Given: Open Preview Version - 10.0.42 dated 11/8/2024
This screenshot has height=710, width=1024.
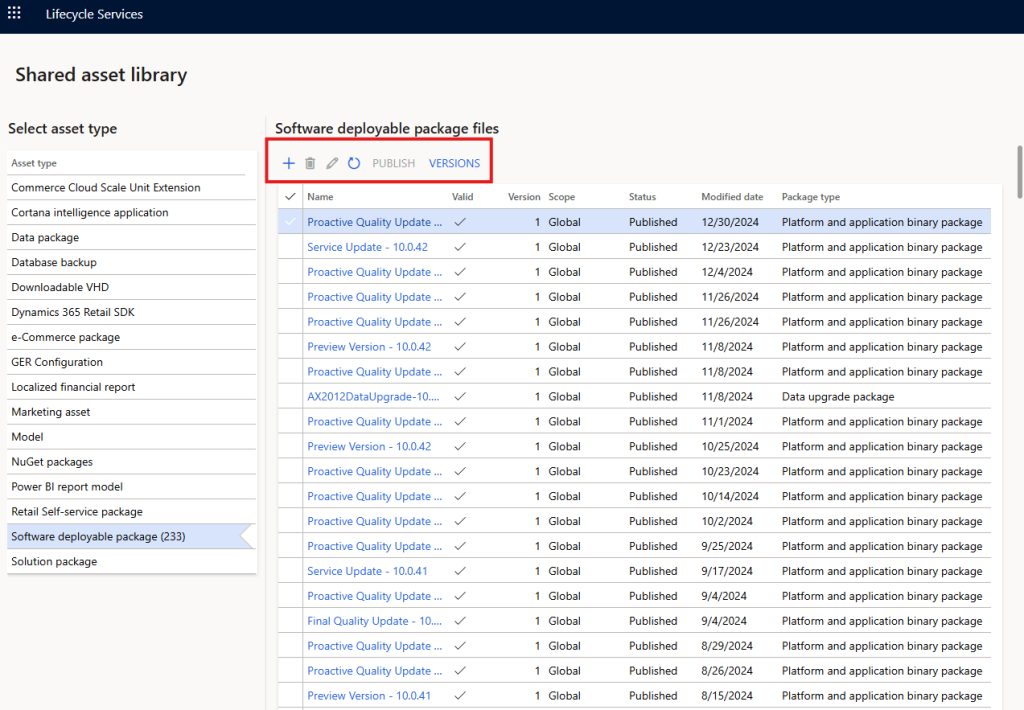Looking at the screenshot, I should tap(369, 347).
